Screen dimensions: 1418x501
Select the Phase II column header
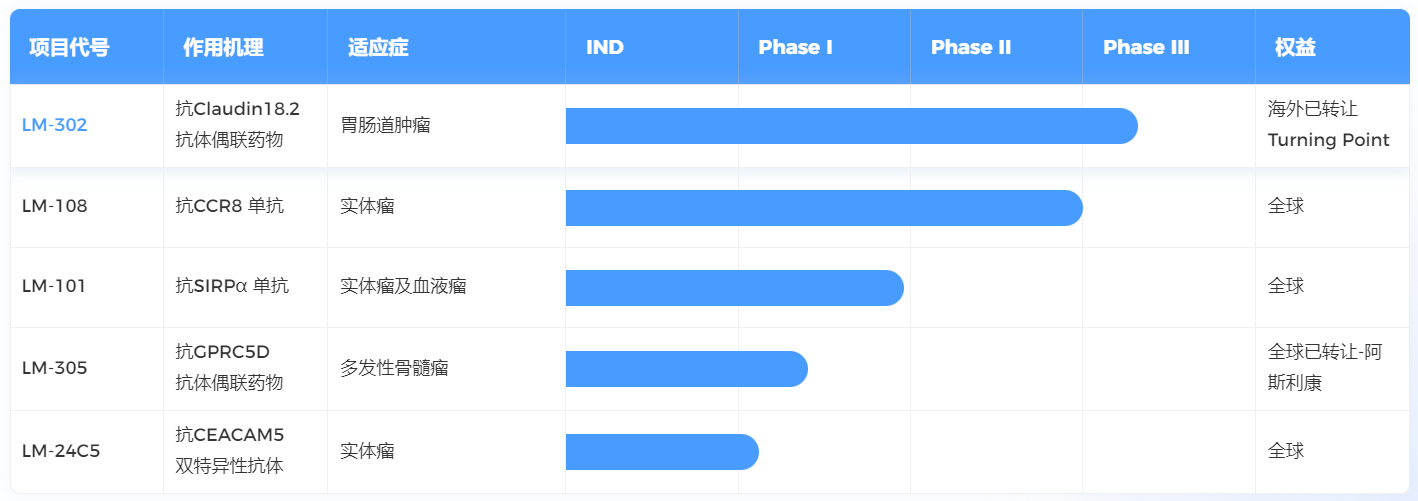click(970, 48)
